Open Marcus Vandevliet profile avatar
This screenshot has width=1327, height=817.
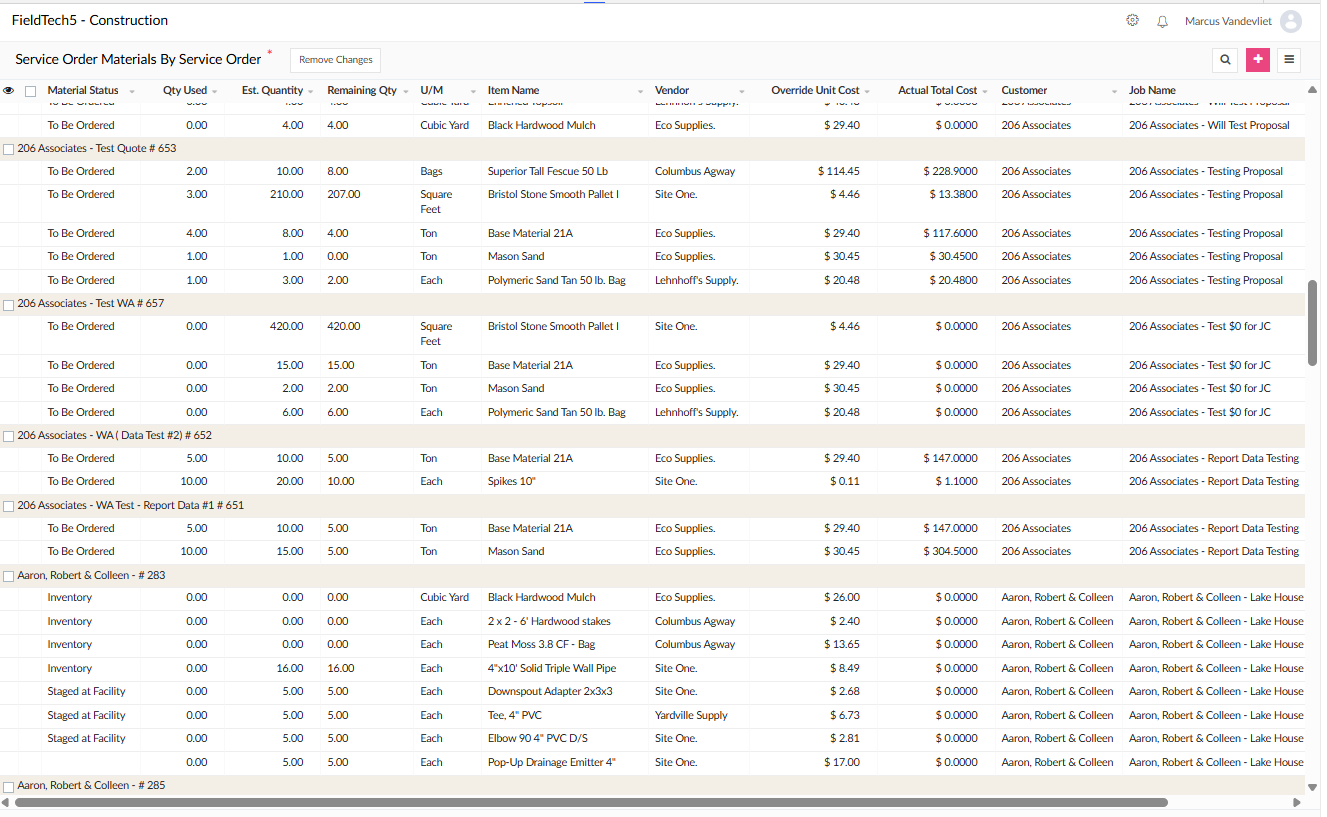click(x=1291, y=21)
